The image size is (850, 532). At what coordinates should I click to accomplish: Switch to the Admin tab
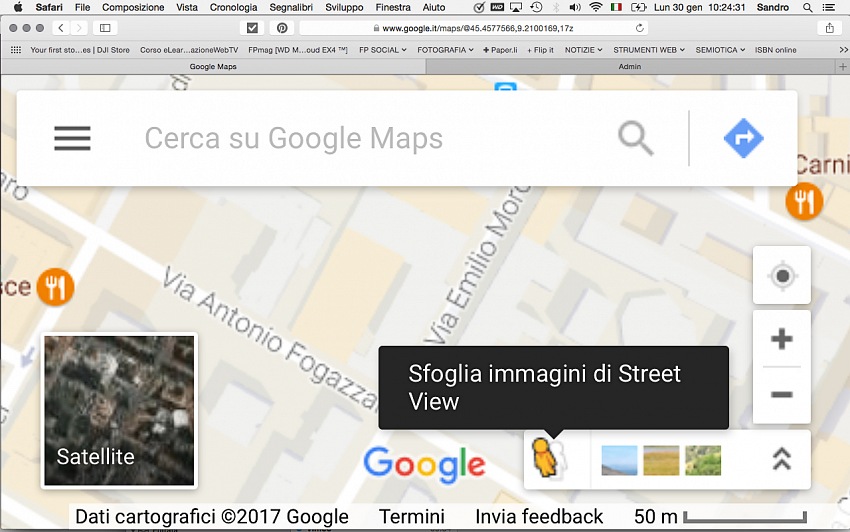[630, 67]
